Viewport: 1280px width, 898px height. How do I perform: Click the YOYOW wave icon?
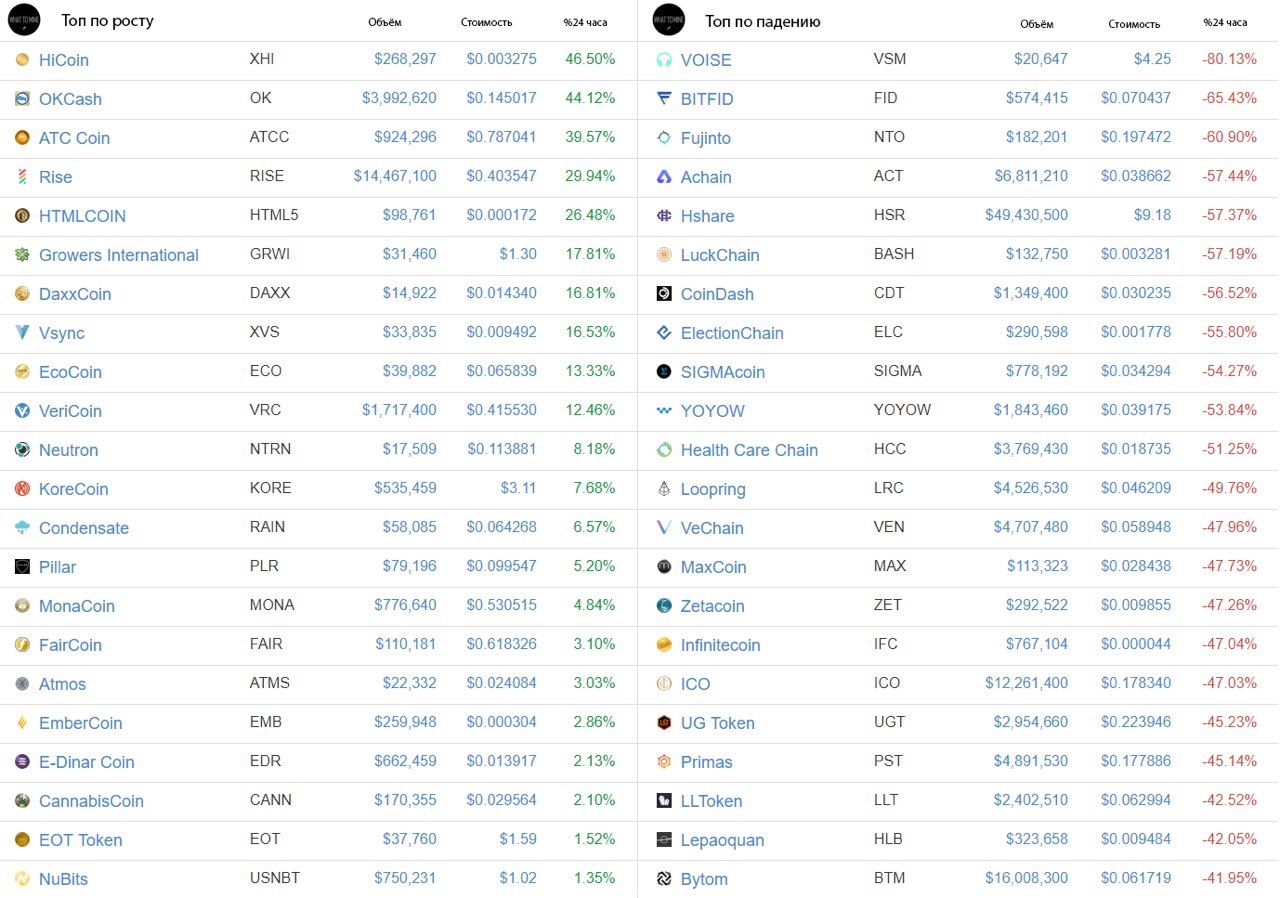(664, 411)
